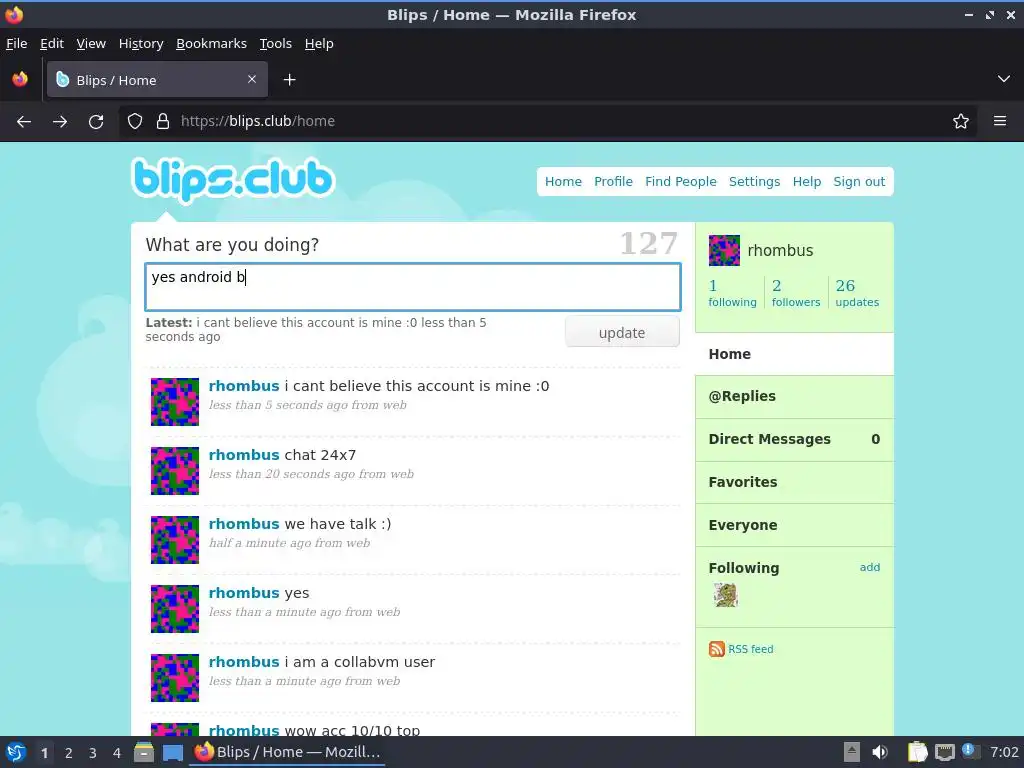This screenshot has width=1024, height=768.
Task: Click rhombus name on the 'chat 24x7' post
Action: pyautogui.click(x=244, y=455)
